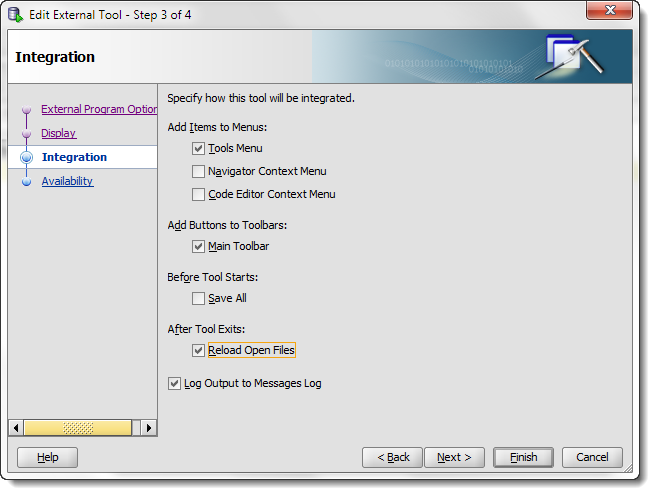The image size is (655, 495).
Task: Click the 'Add Buttons to Toolbars:' label
Action: point(227,225)
